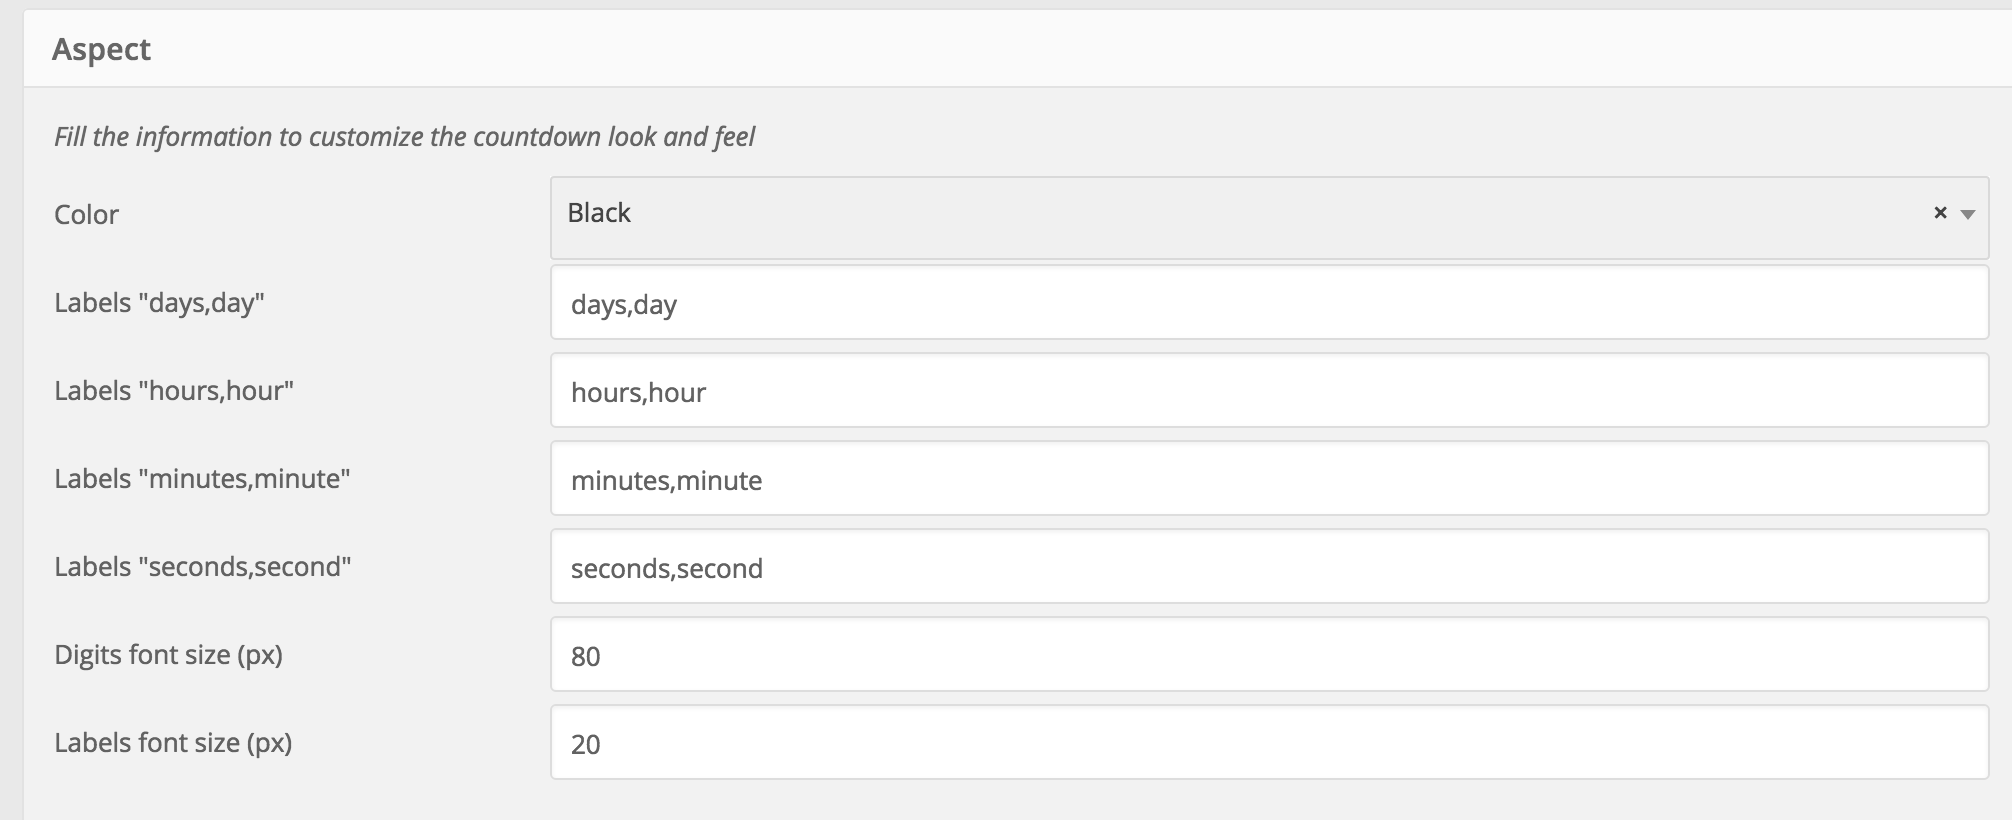Open the Color dropdown arrow
The width and height of the screenshot is (2012, 820).
click(x=1968, y=214)
